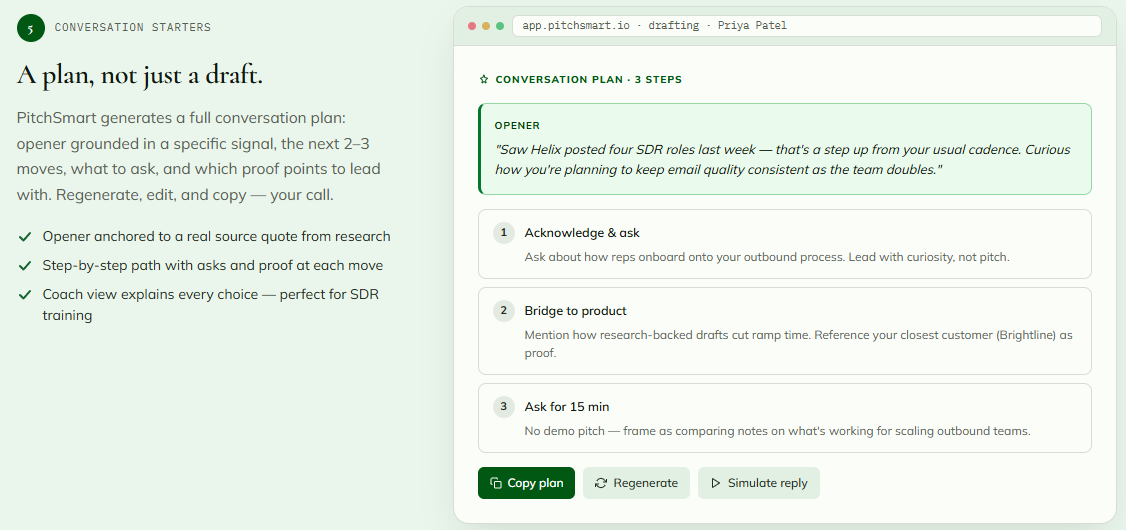Open the Ask for 15 min step card
1126x530 pixels.
click(x=785, y=418)
